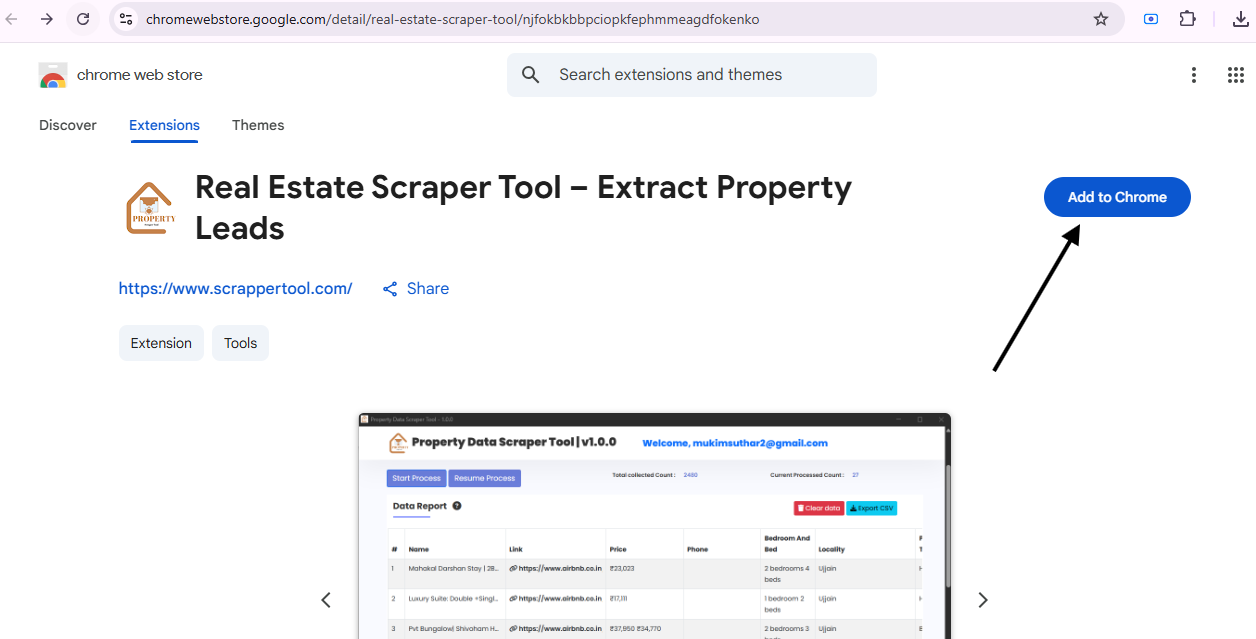
Task: Open the Discover tab
Action: (68, 125)
